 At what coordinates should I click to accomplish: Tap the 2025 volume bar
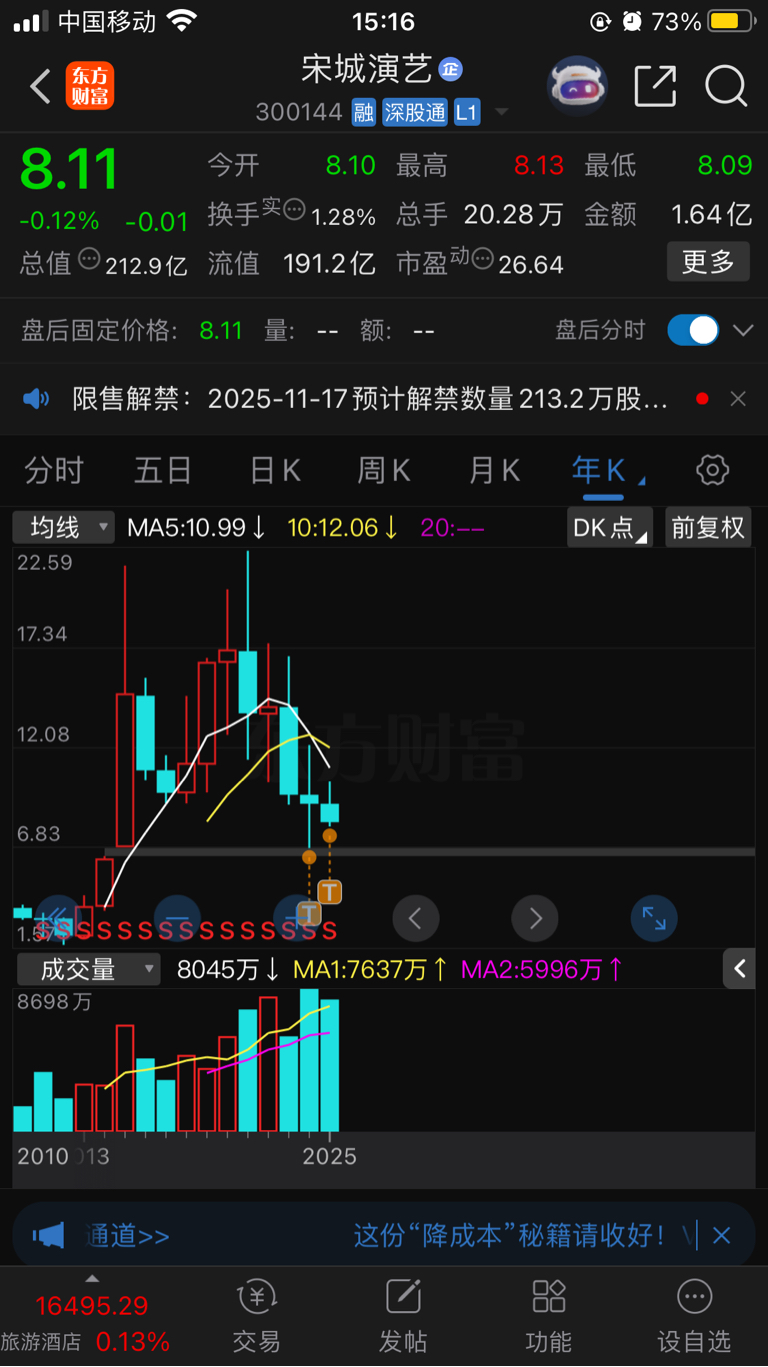pyautogui.click(x=330, y=1065)
